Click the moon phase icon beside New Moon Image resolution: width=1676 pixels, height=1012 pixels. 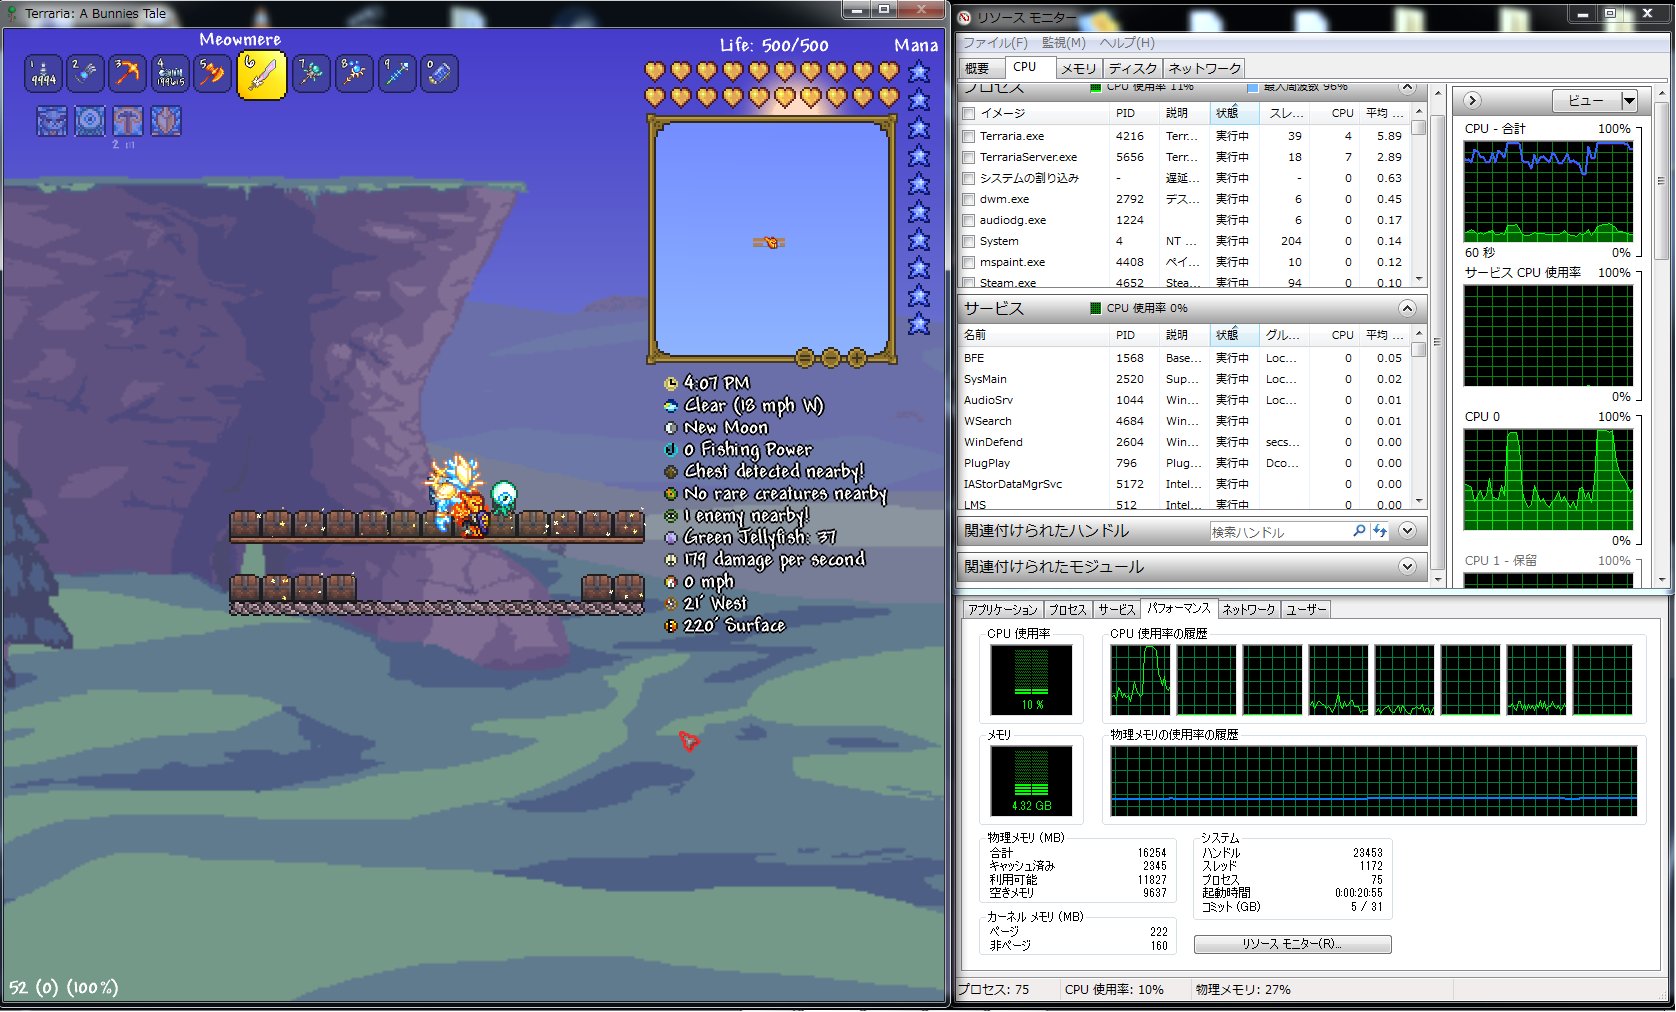click(x=671, y=427)
